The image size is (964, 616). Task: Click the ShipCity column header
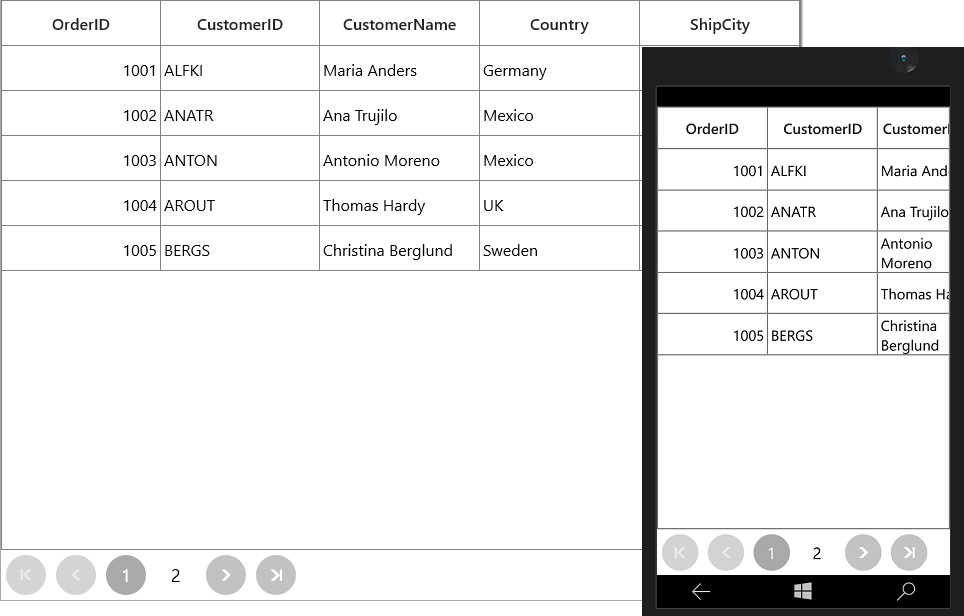click(719, 24)
